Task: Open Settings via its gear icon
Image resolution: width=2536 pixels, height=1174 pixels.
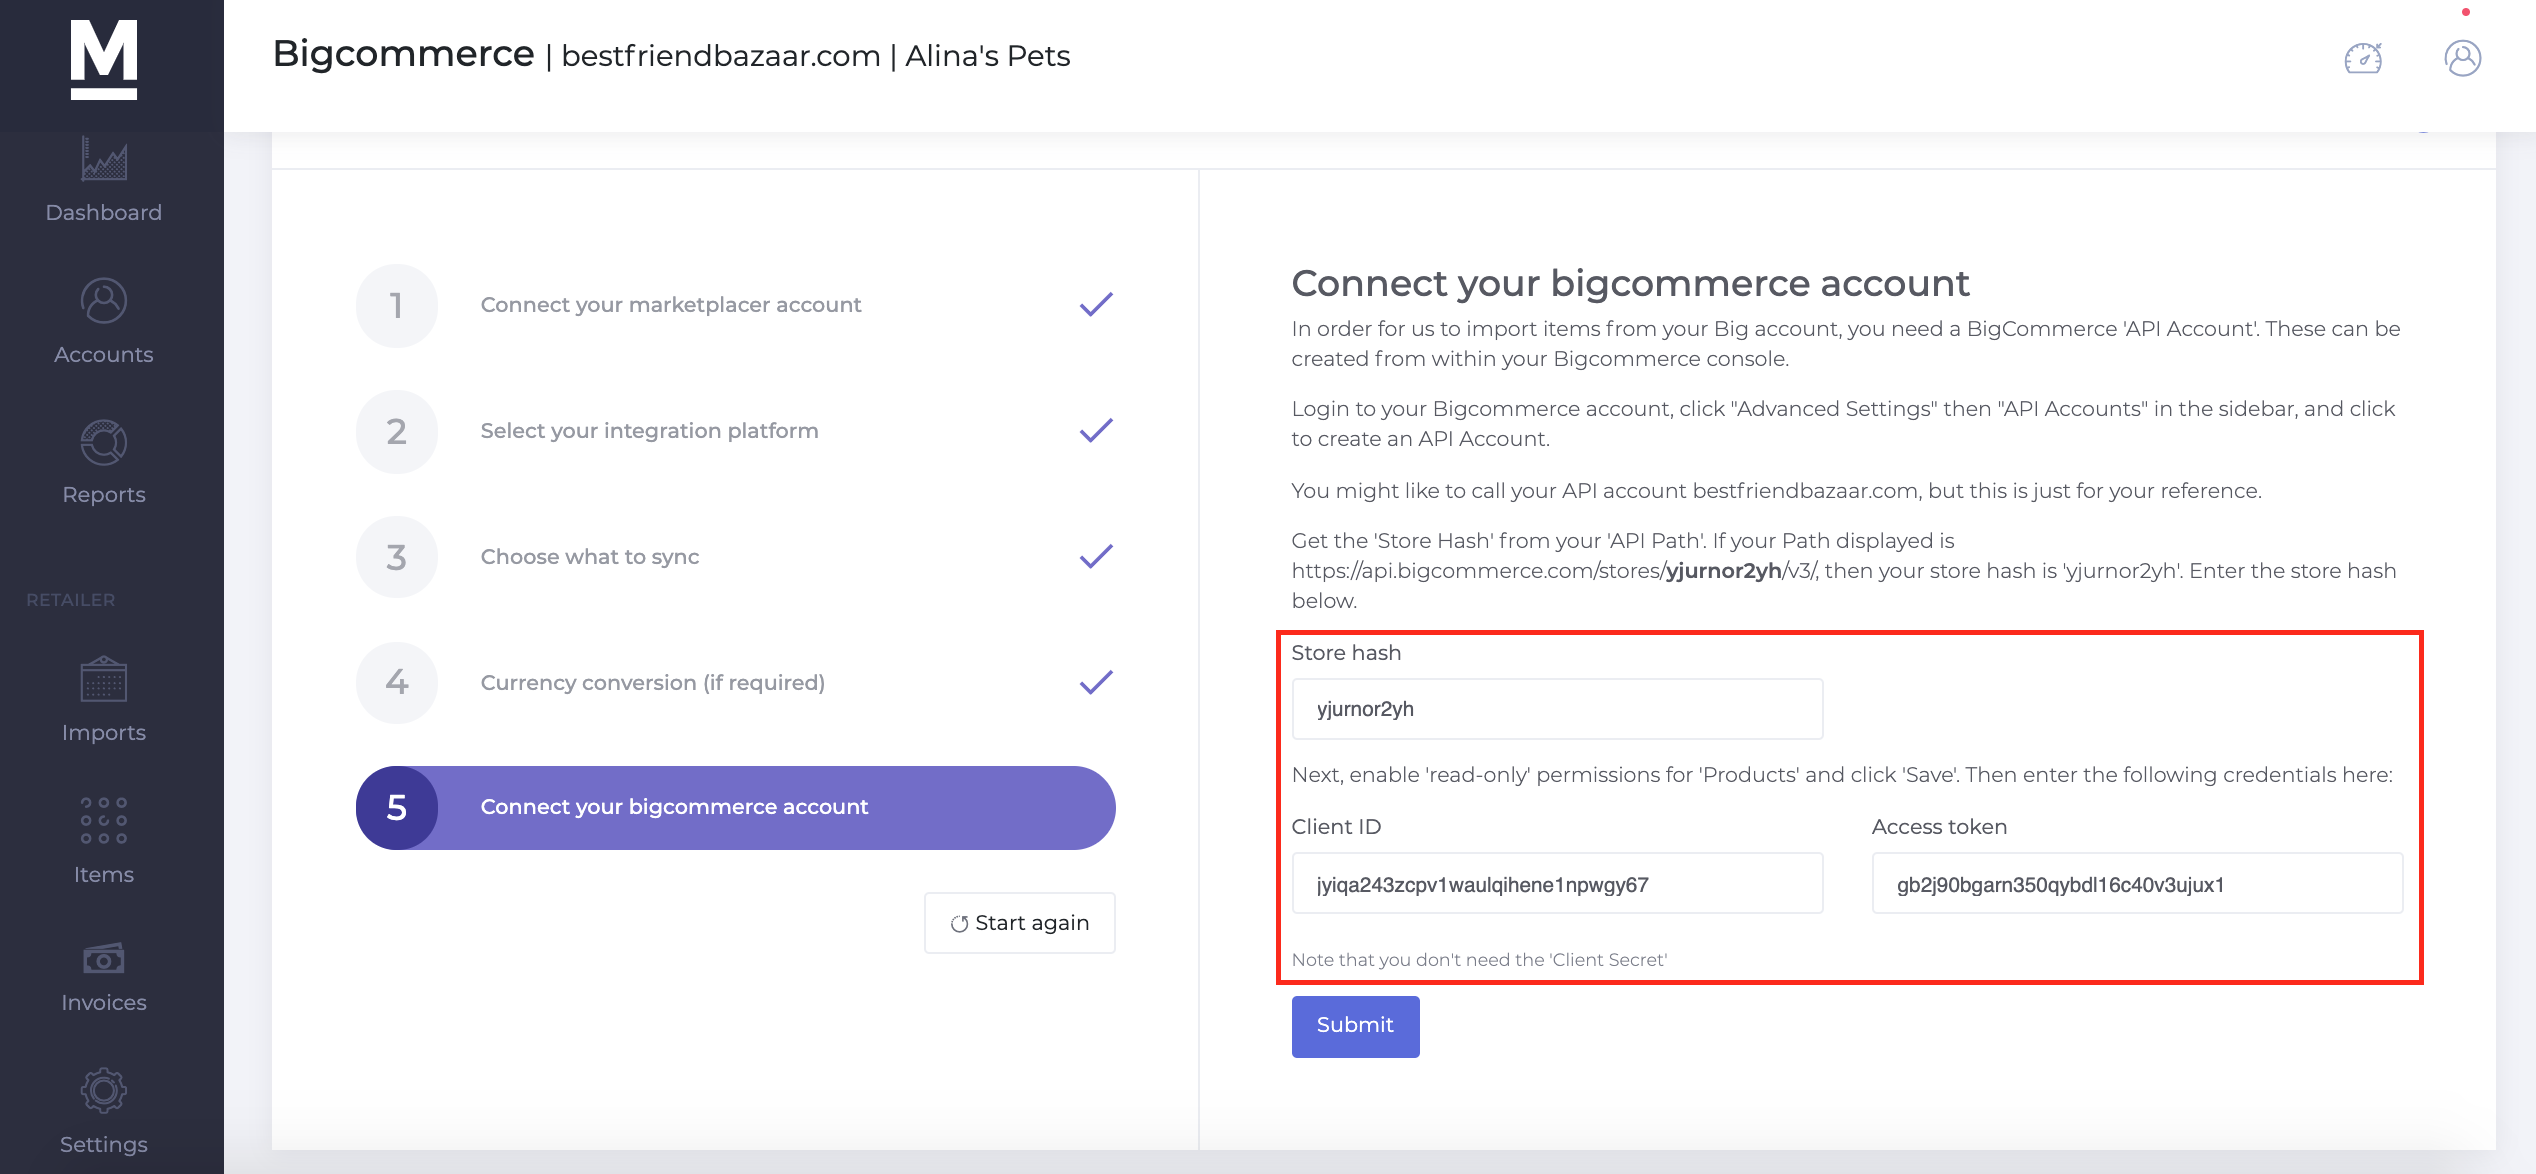Action: [104, 1091]
